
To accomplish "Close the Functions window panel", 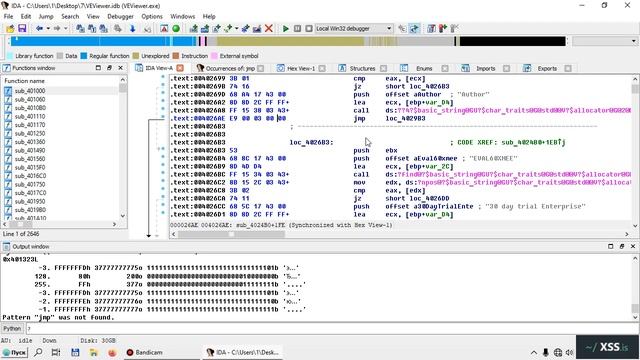I will pyautogui.click(x=121, y=68).
